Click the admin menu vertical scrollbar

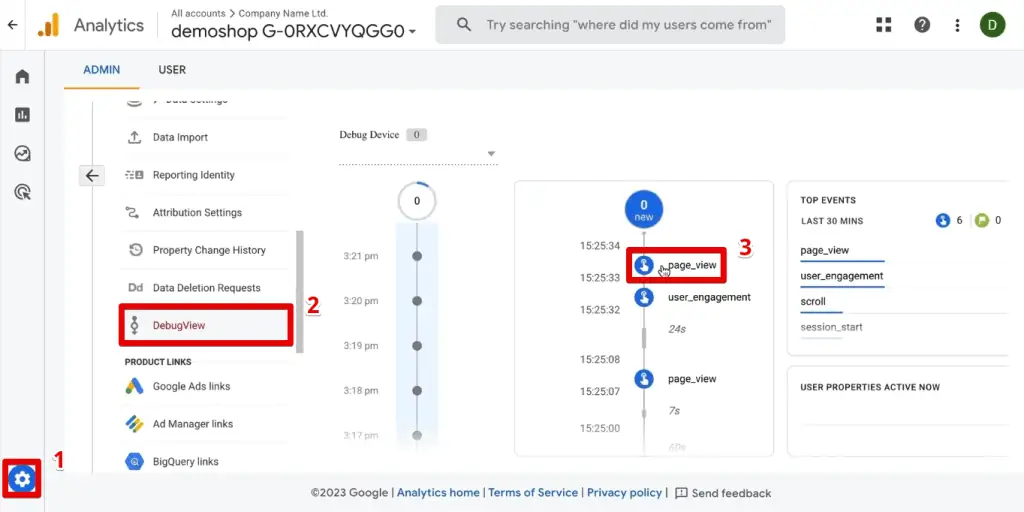[x=300, y=291]
